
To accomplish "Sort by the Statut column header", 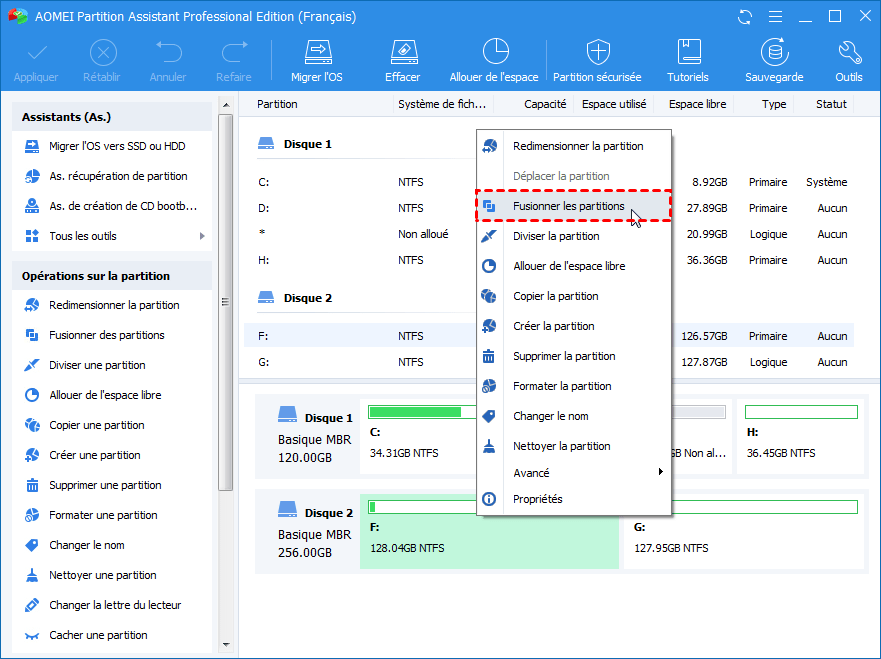I will pyautogui.click(x=831, y=104).
